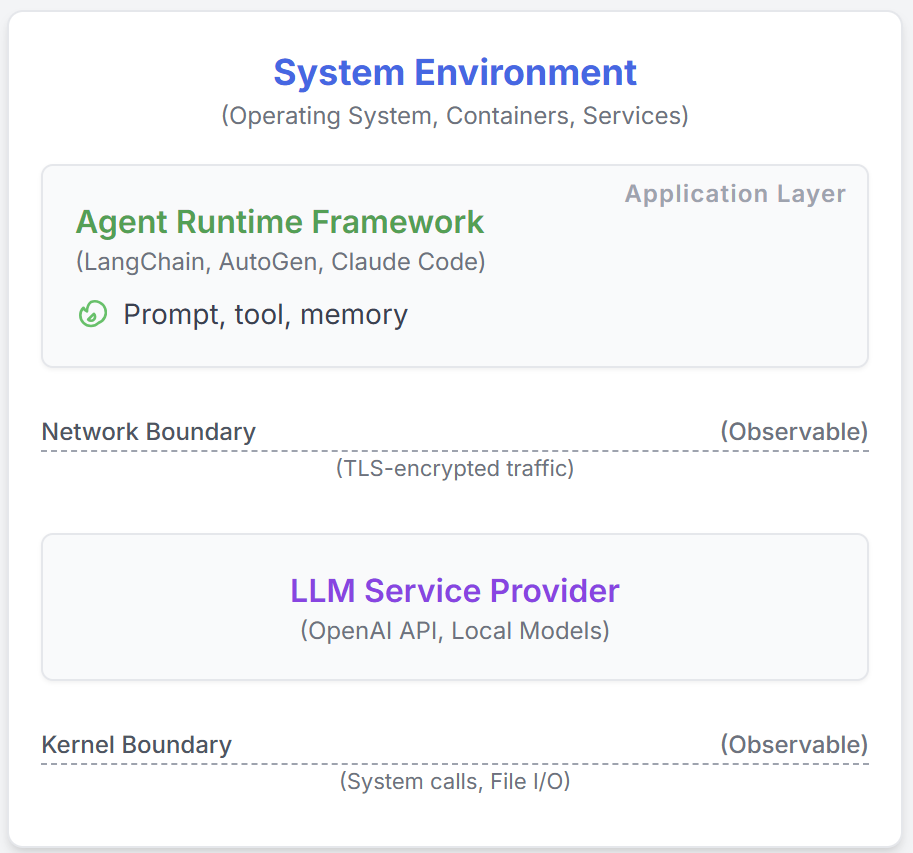Select the Prompt, tool, memory text

coord(265,314)
